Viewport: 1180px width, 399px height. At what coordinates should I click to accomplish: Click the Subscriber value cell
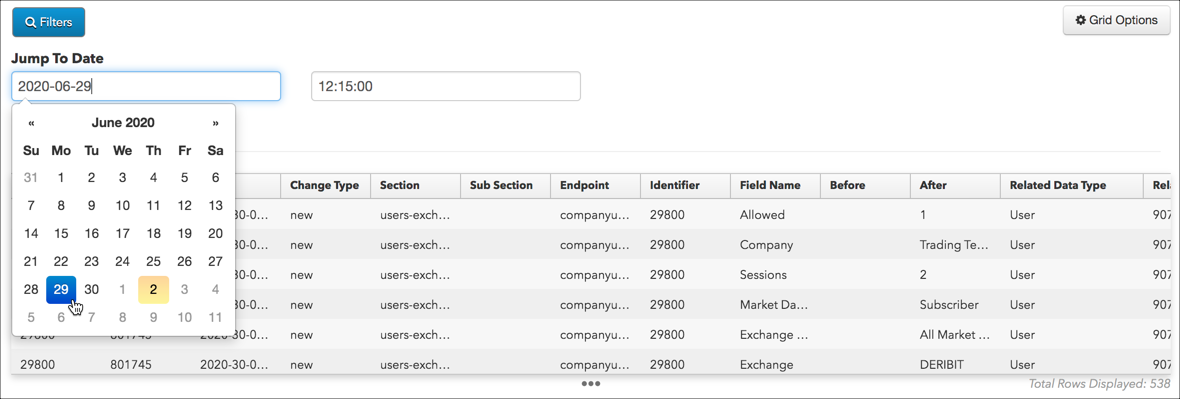pyautogui.click(x=955, y=305)
